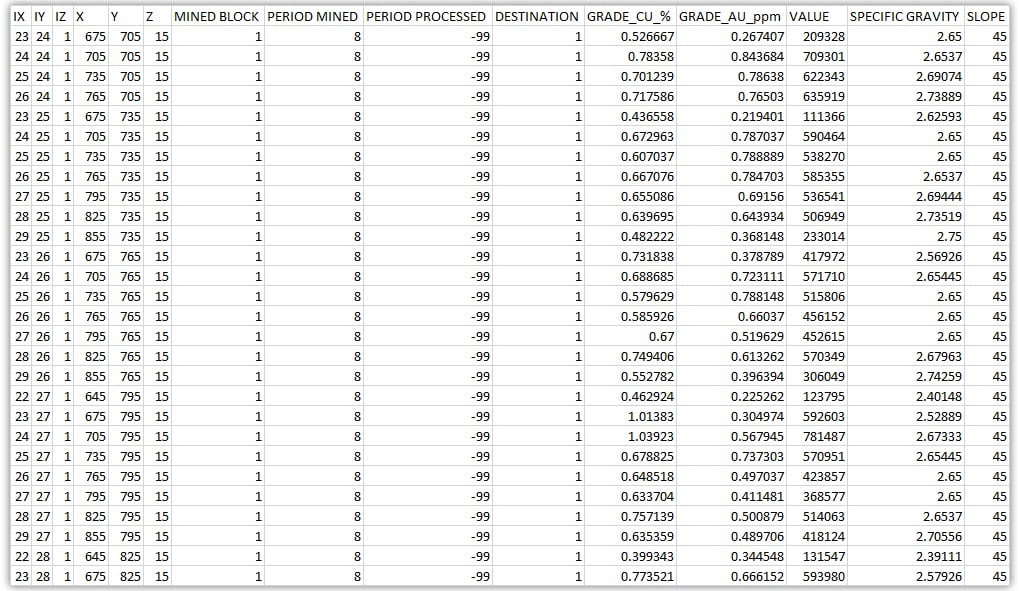
Task: Select the value cell 233014
Action: click(x=816, y=237)
